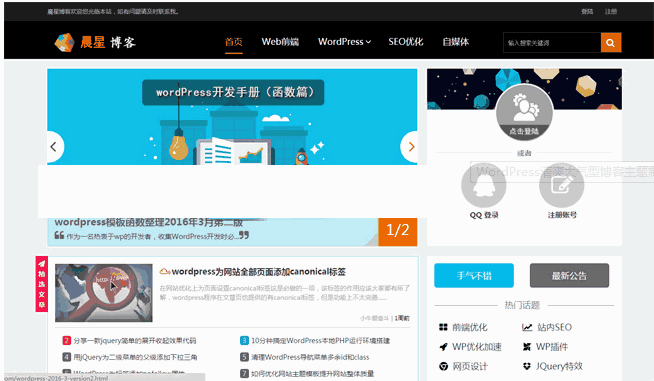Click the 站内SEO topic text

(554, 327)
